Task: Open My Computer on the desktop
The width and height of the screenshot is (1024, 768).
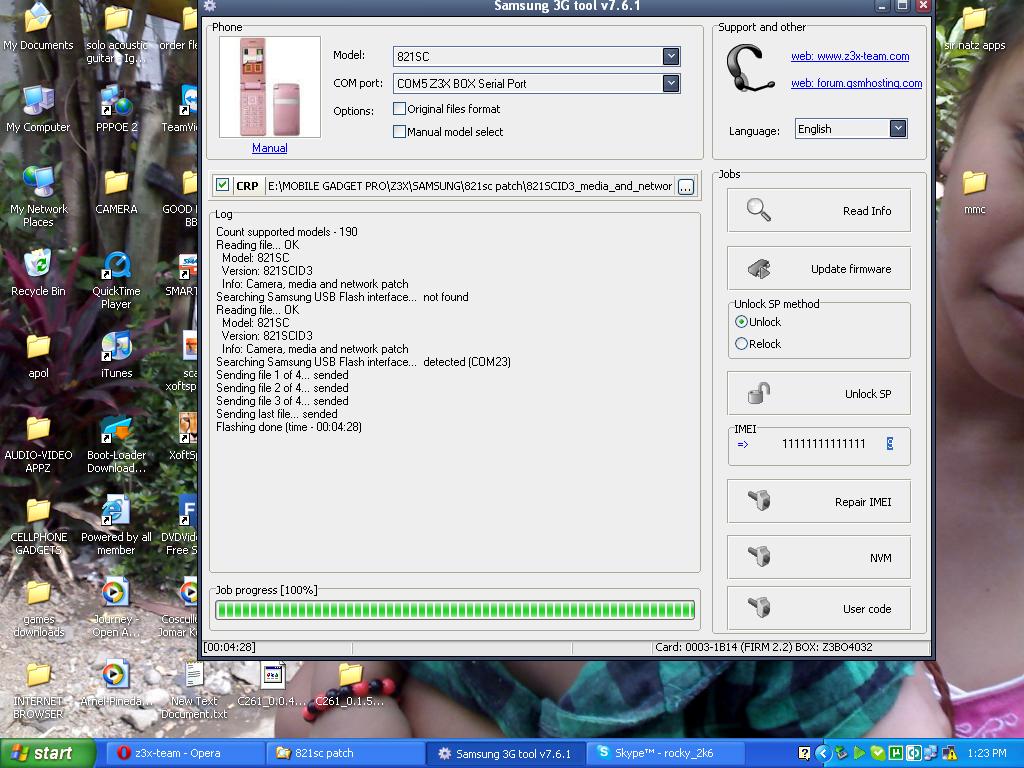Action: 38,109
